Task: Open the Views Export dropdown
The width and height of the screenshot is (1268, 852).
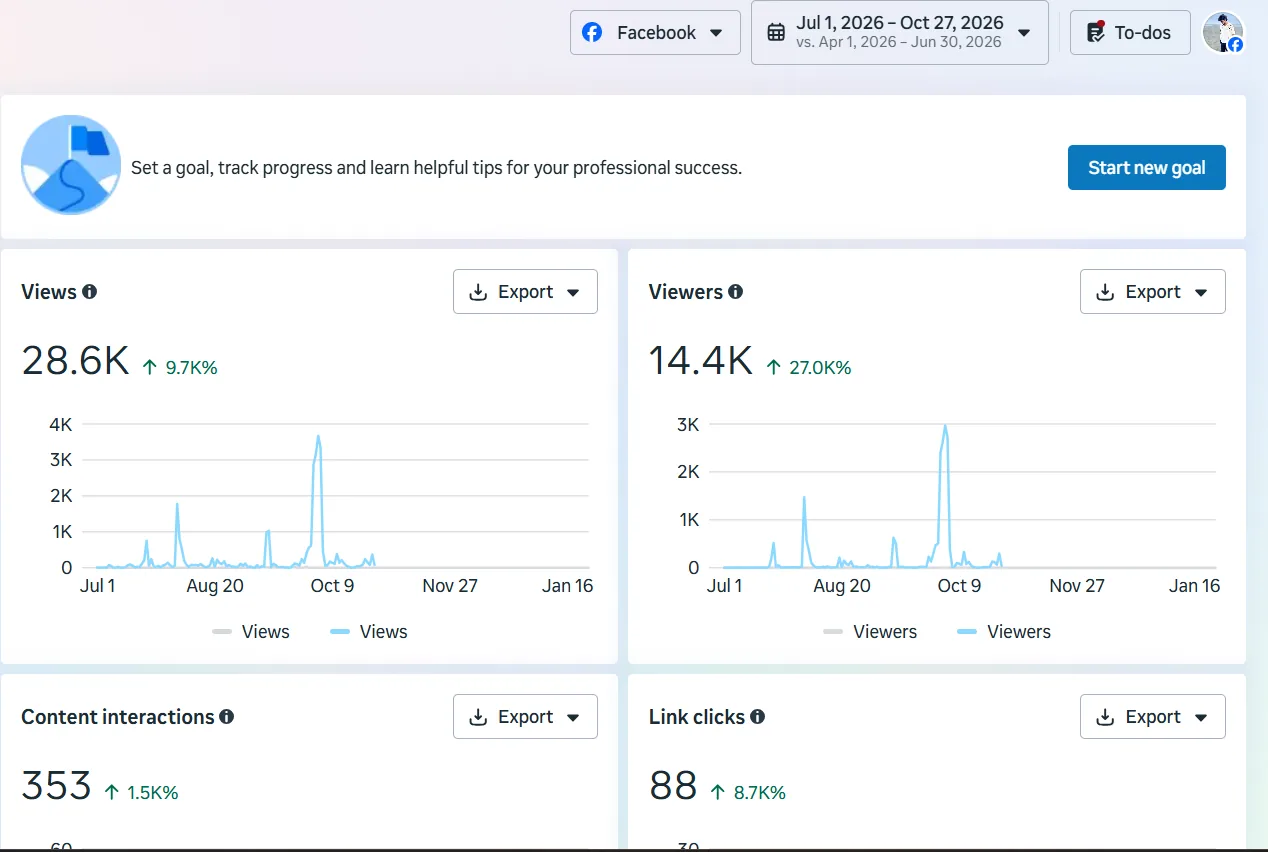Action: click(x=525, y=292)
